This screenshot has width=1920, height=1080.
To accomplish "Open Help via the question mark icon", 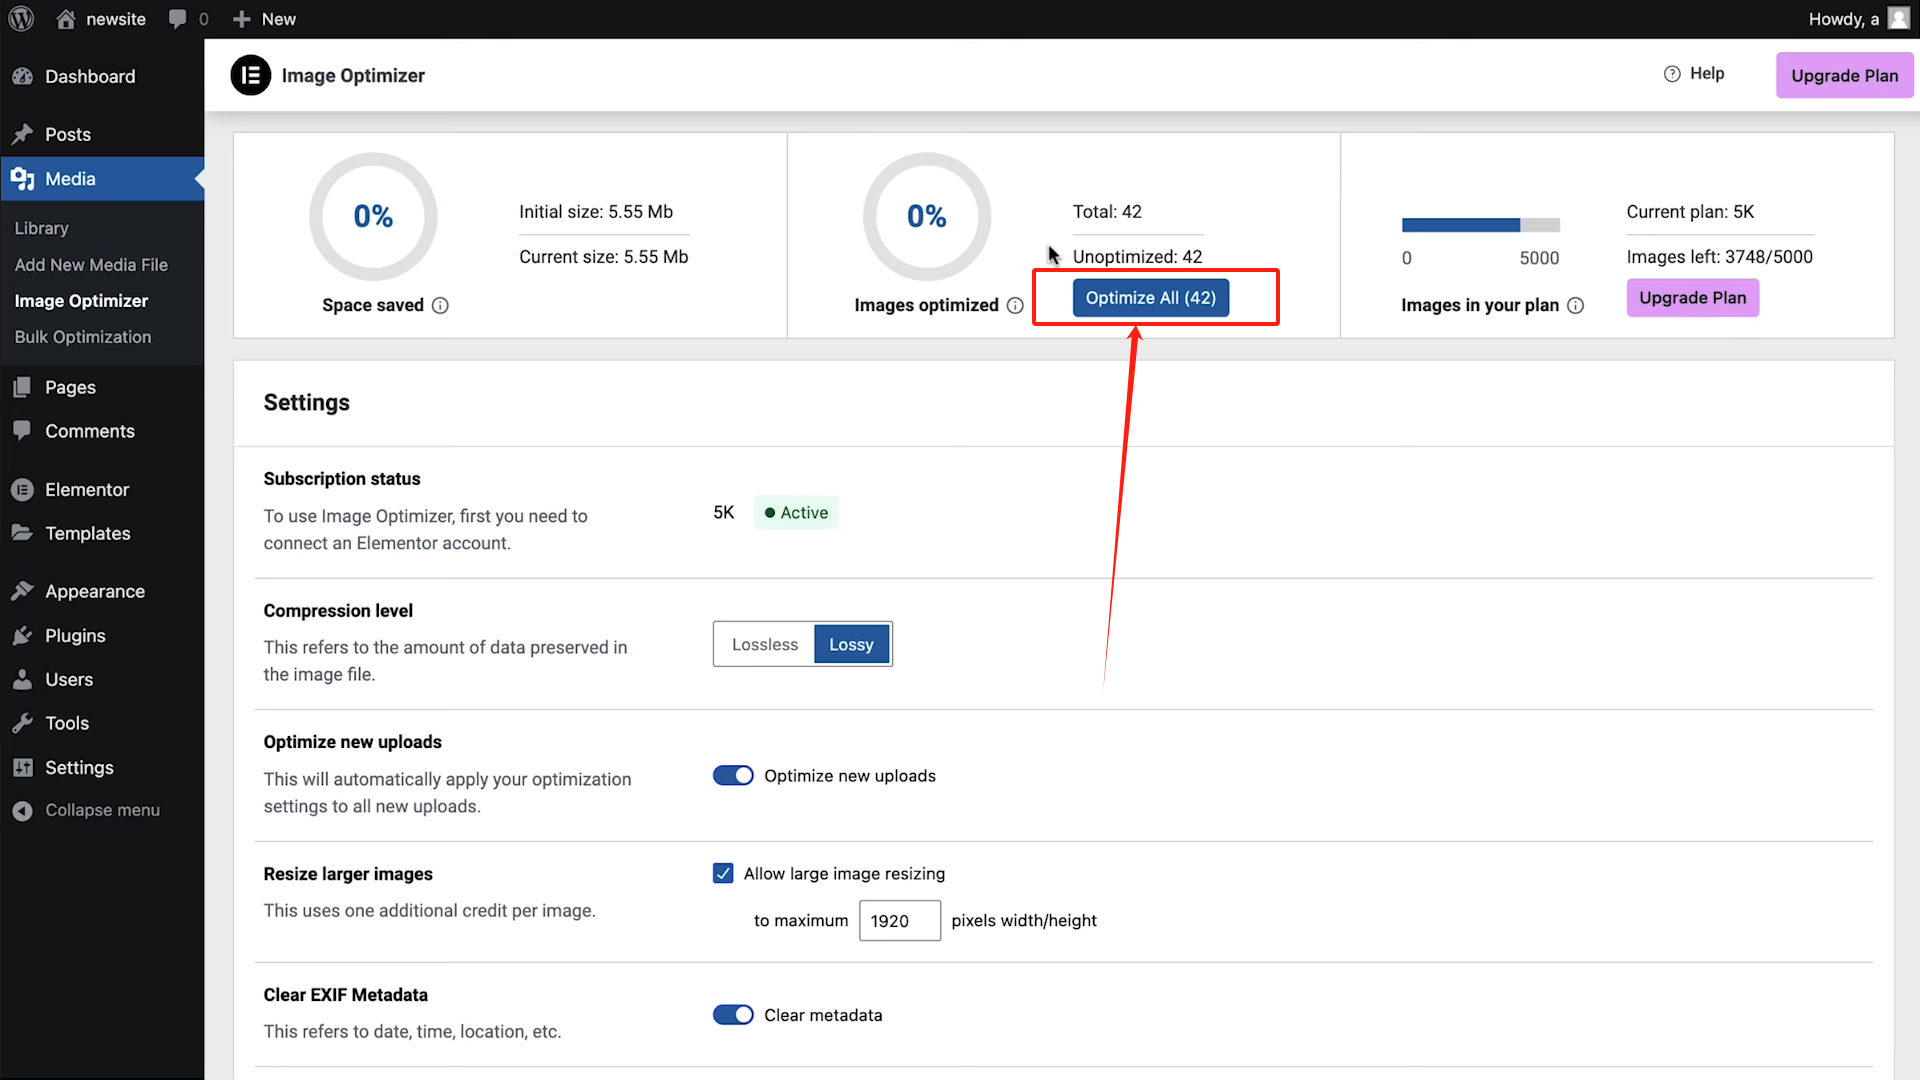I will 1673,73.
